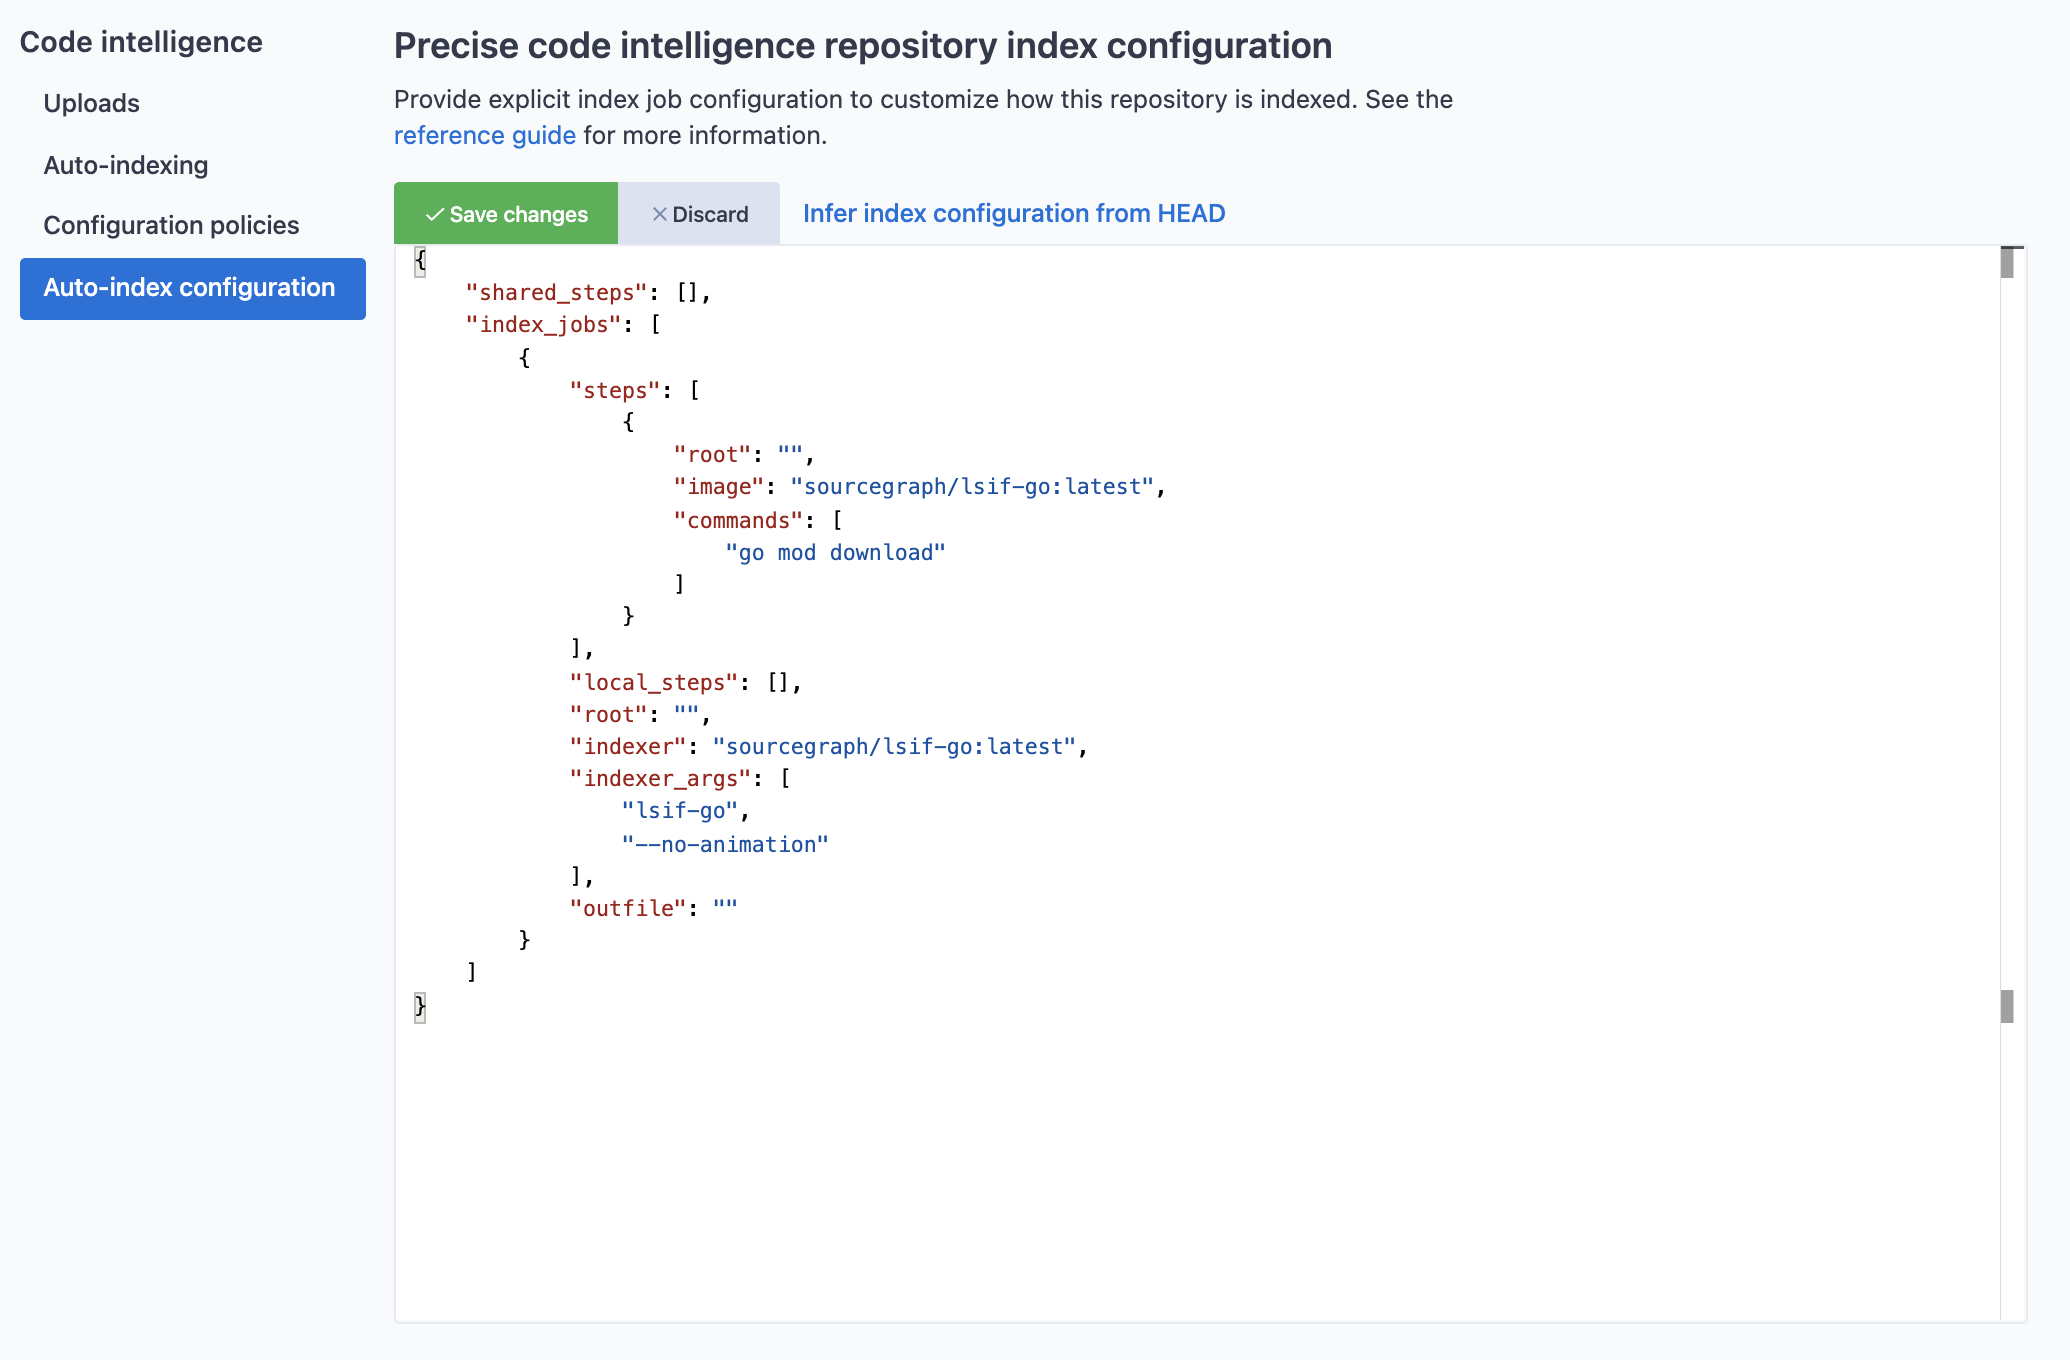
Task: Click the Discard button
Action: (x=699, y=214)
